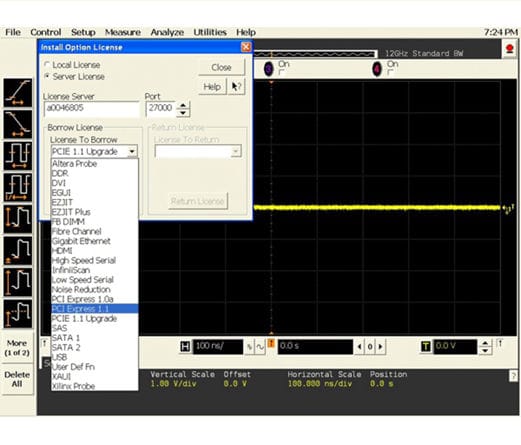Click the Delete All button
The width and height of the screenshot is (521, 445).
click(x=17, y=379)
